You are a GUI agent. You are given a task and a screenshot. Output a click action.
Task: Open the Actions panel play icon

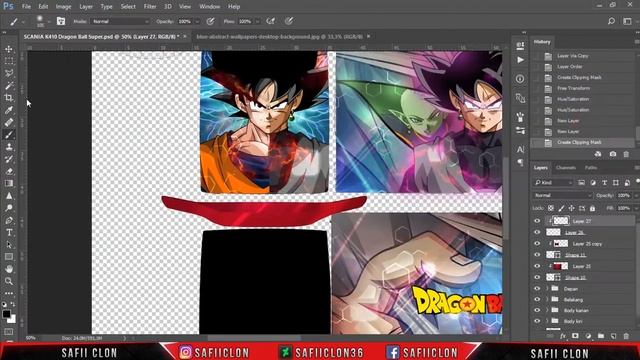[x=520, y=60]
